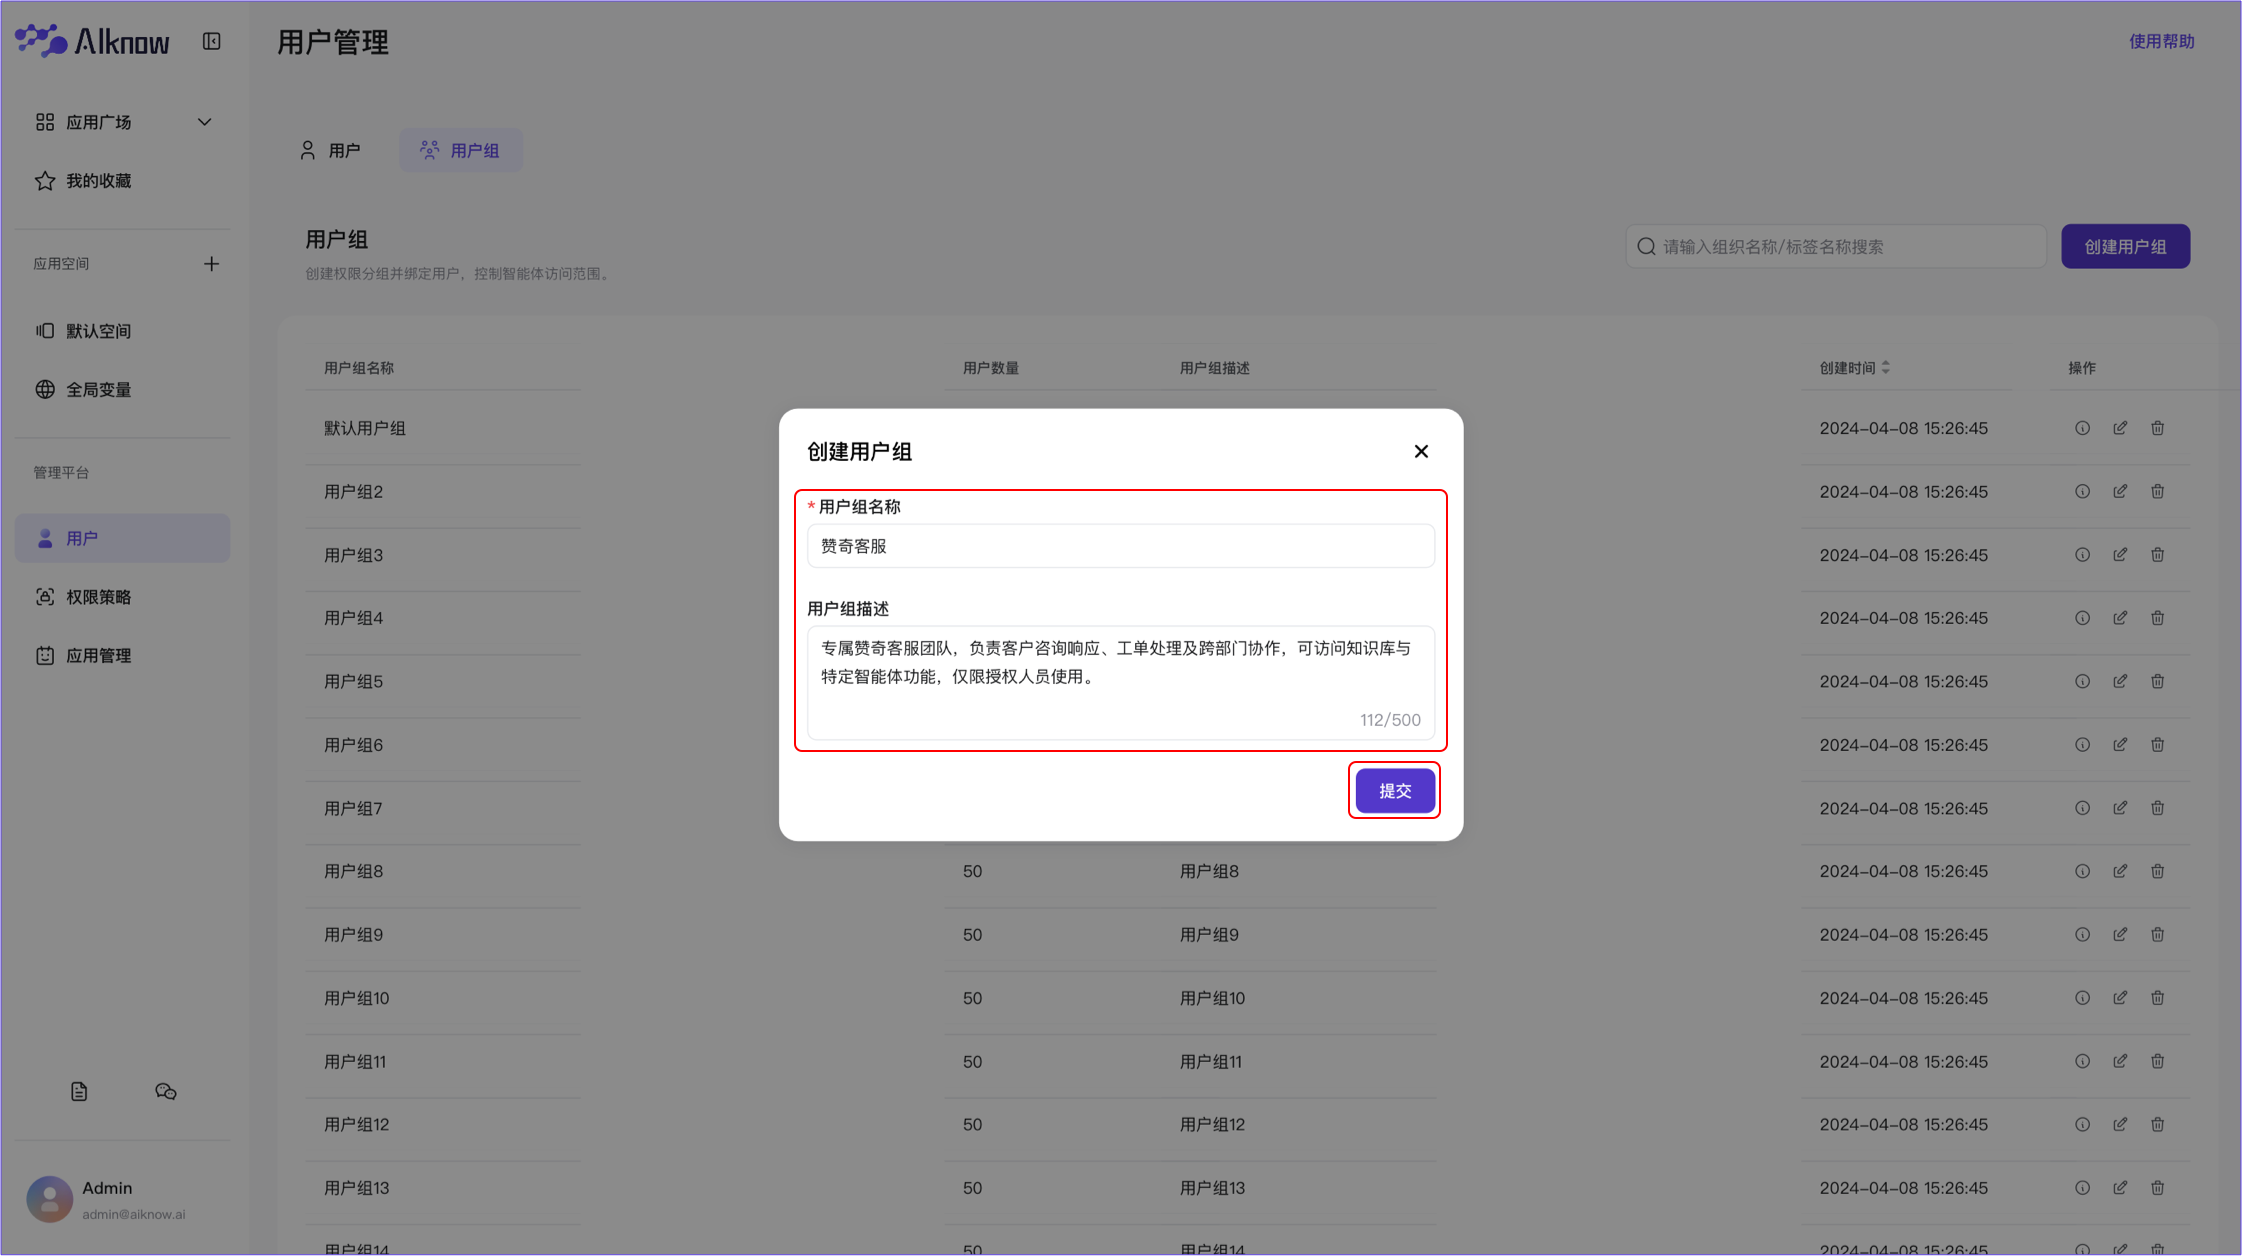2242x1256 pixels.
Task: Click the document icon at sidebar bottom
Action: click(79, 1091)
